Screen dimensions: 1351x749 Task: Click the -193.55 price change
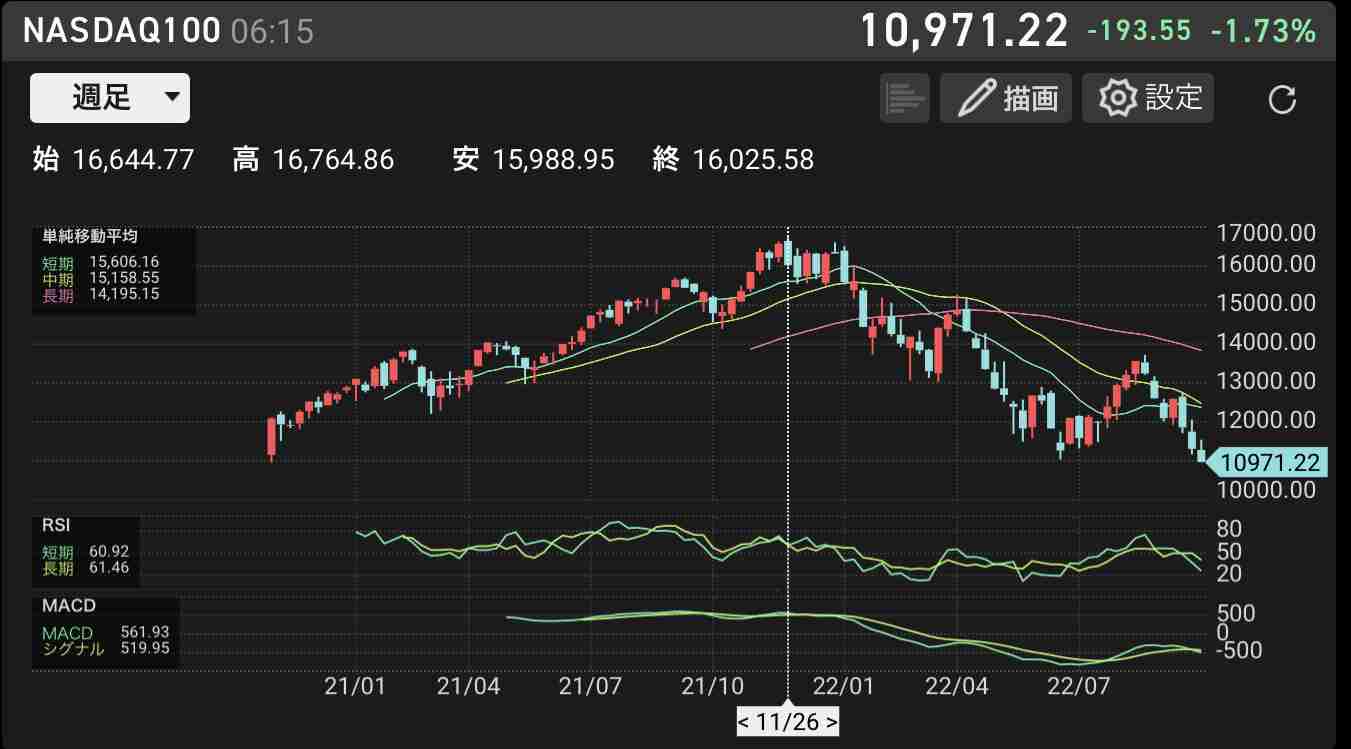[1139, 31]
